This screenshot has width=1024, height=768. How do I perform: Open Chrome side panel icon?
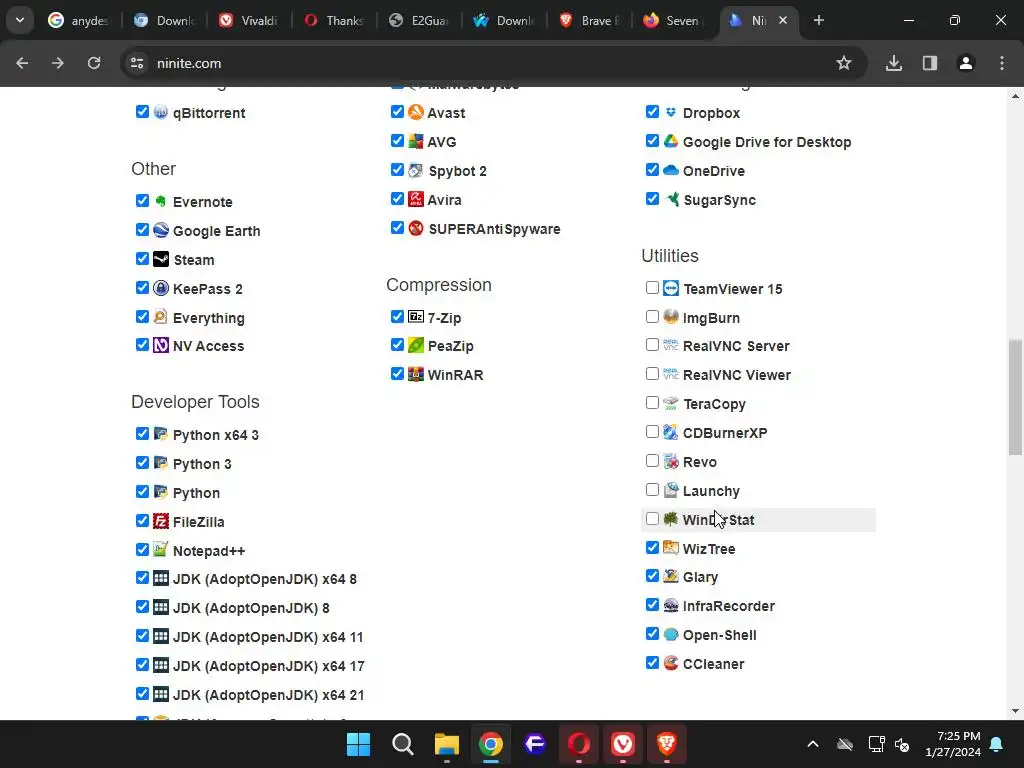pyautogui.click(x=930, y=63)
